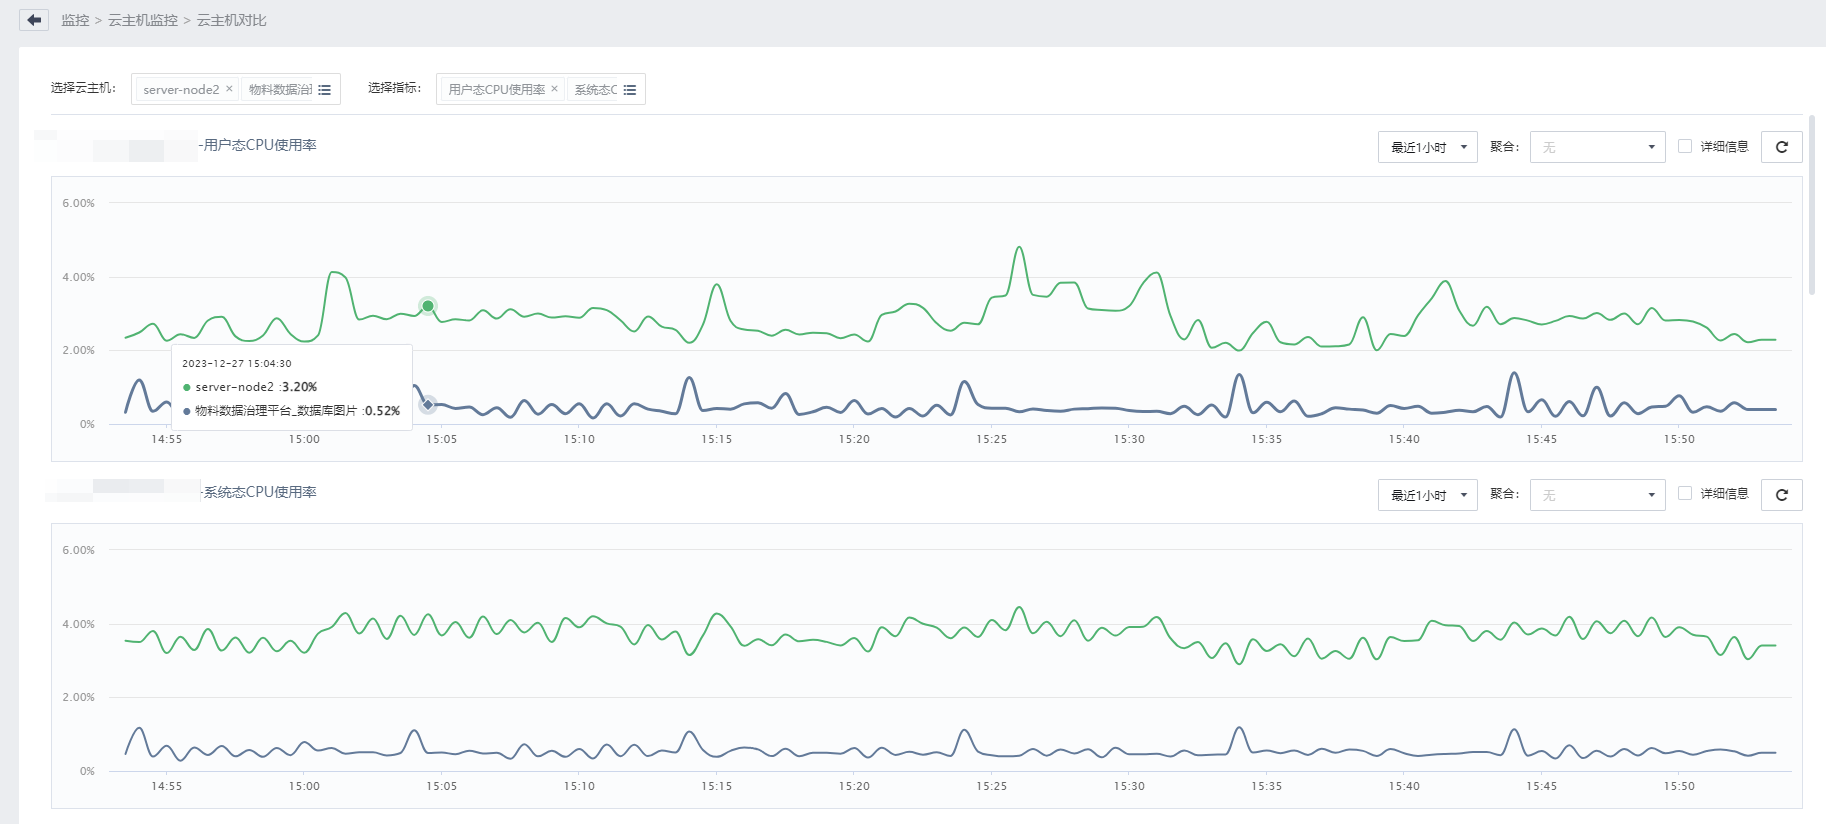This screenshot has height=824, width=1826.
Task: Click tooltip timestamp 2023-12-27 15:04:30
Action: click(237, 364)
